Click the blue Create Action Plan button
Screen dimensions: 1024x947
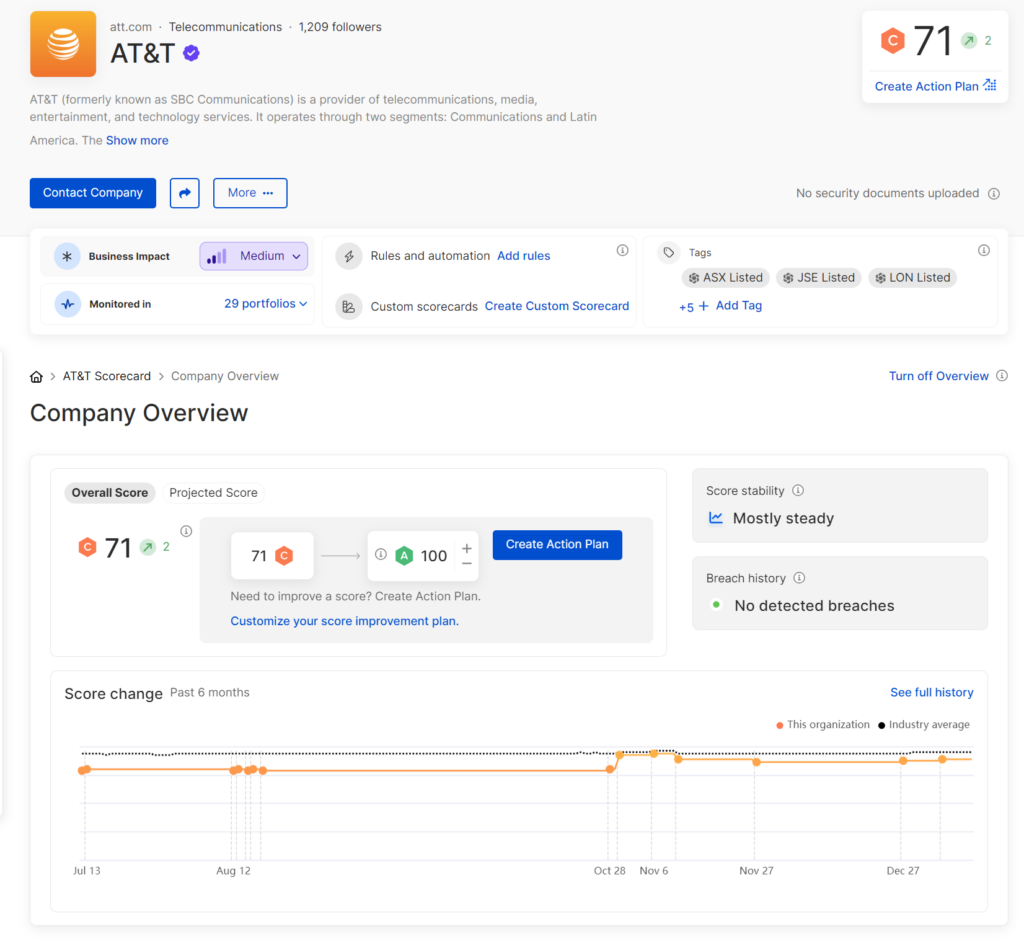click(x=557, y=545)
